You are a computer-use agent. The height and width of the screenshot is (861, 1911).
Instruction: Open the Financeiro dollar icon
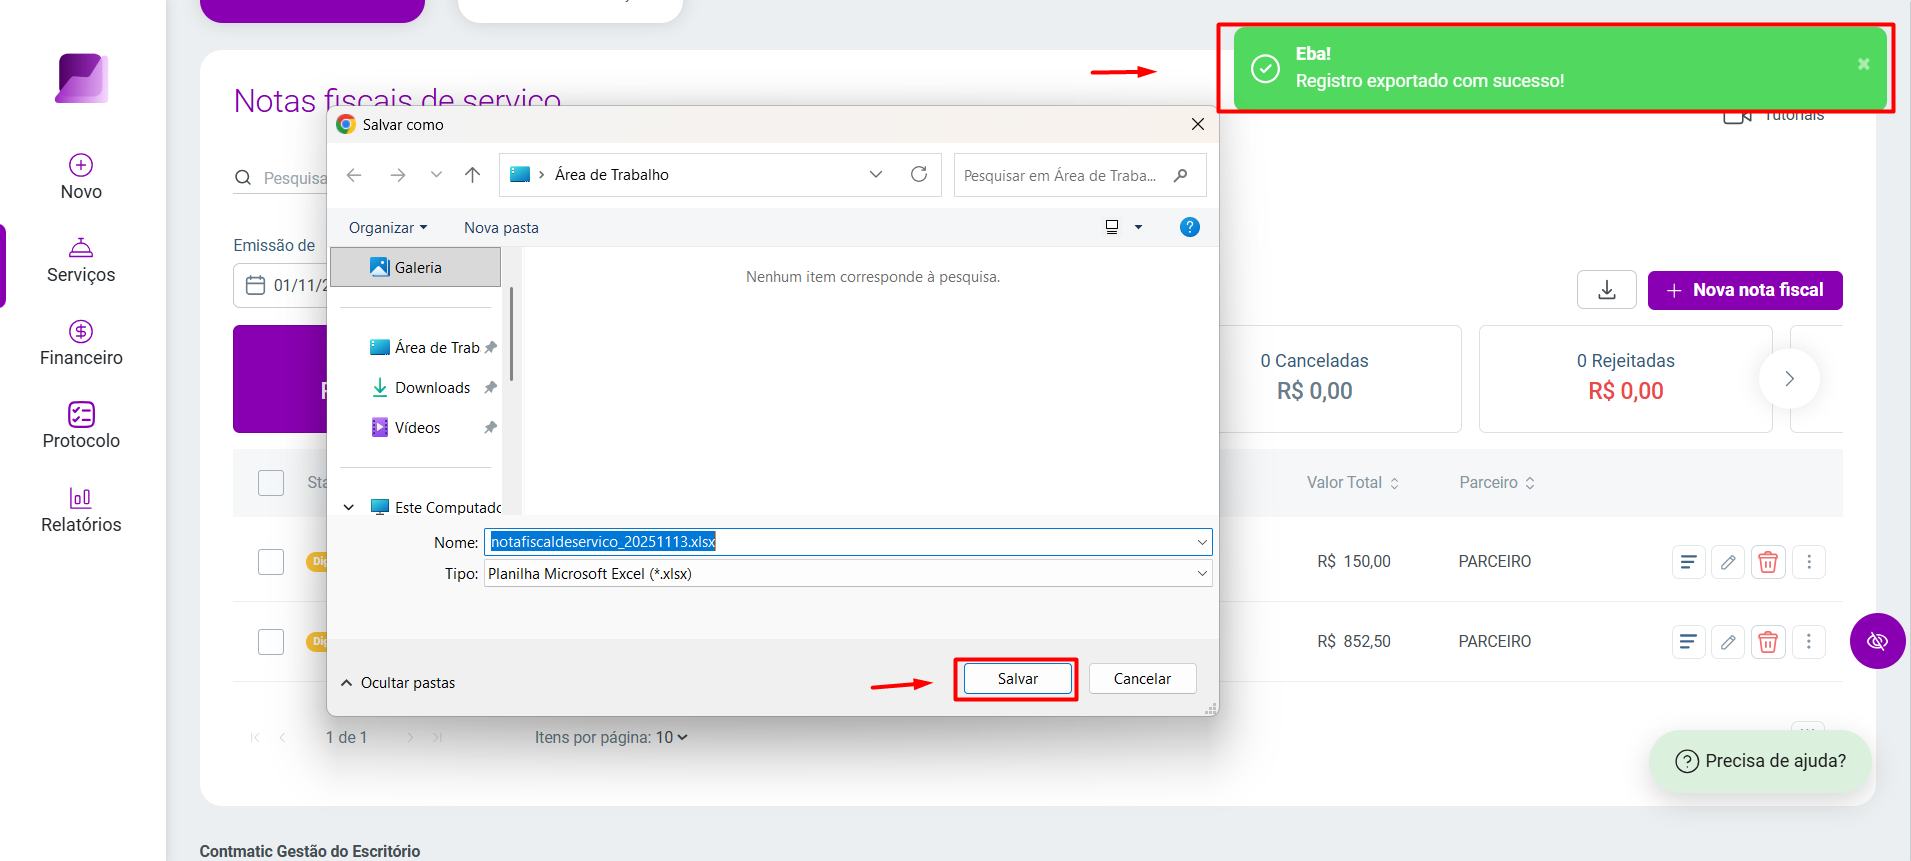81,331
